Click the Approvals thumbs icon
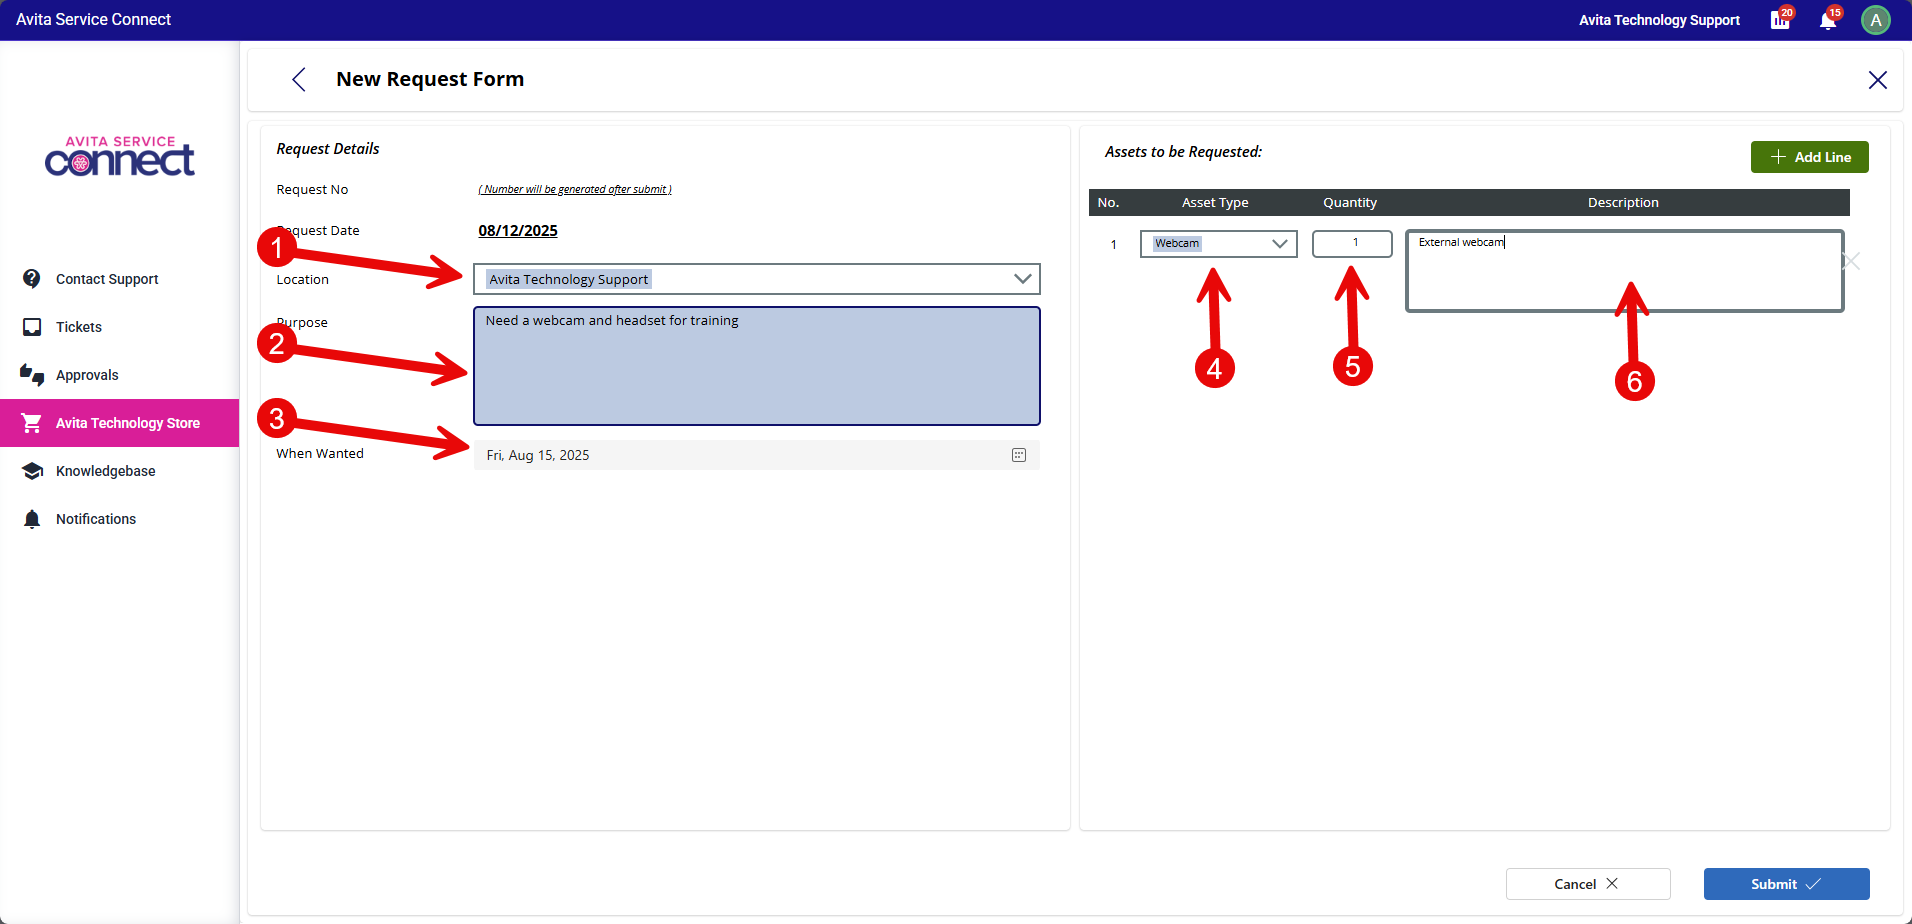Image resolution: width=1912 pixels, height=924 pixels. [x=32, y=375]
